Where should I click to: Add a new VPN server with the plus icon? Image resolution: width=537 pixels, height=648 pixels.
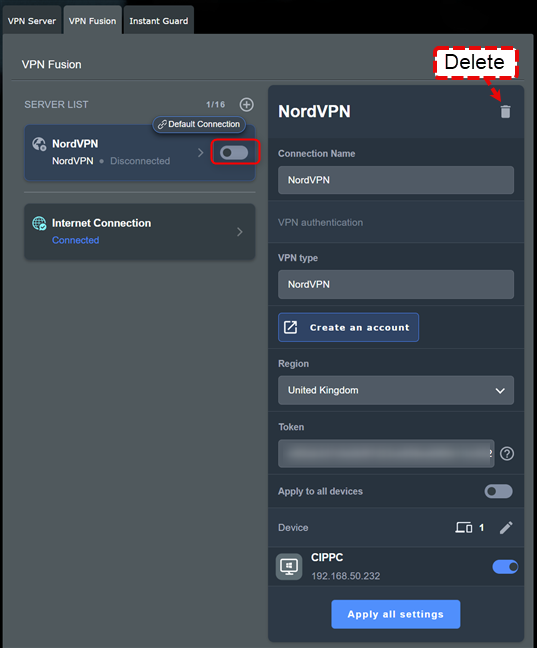247,105
